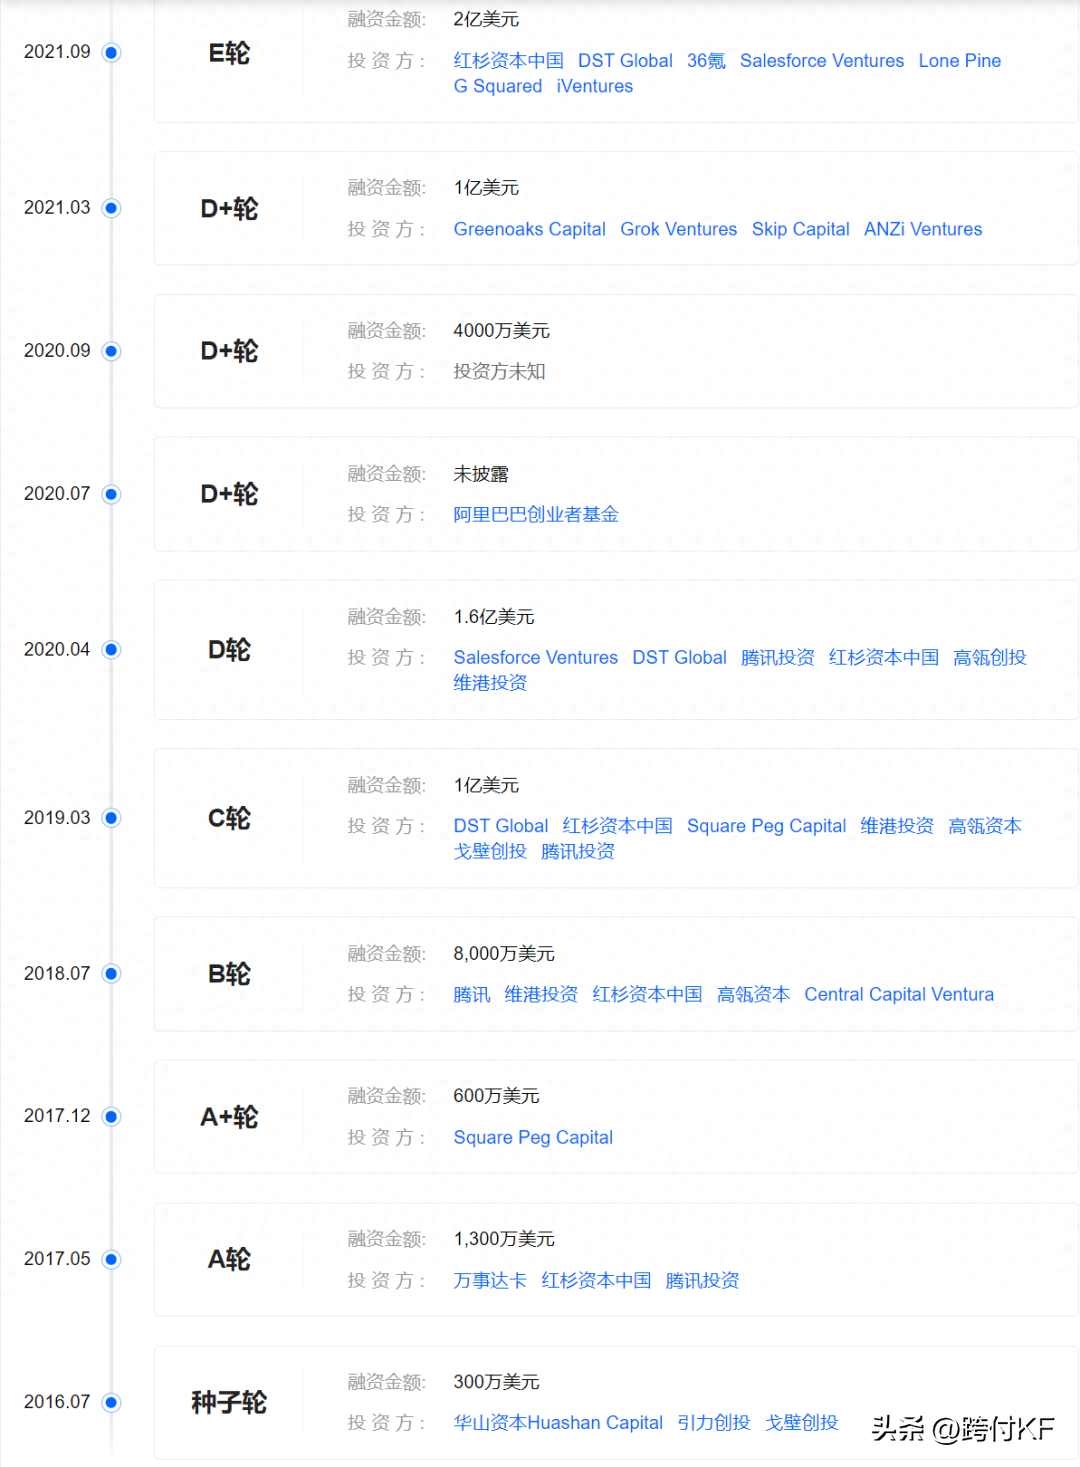Open Square Peg Capital link in C轮 row

pos(767,826)
